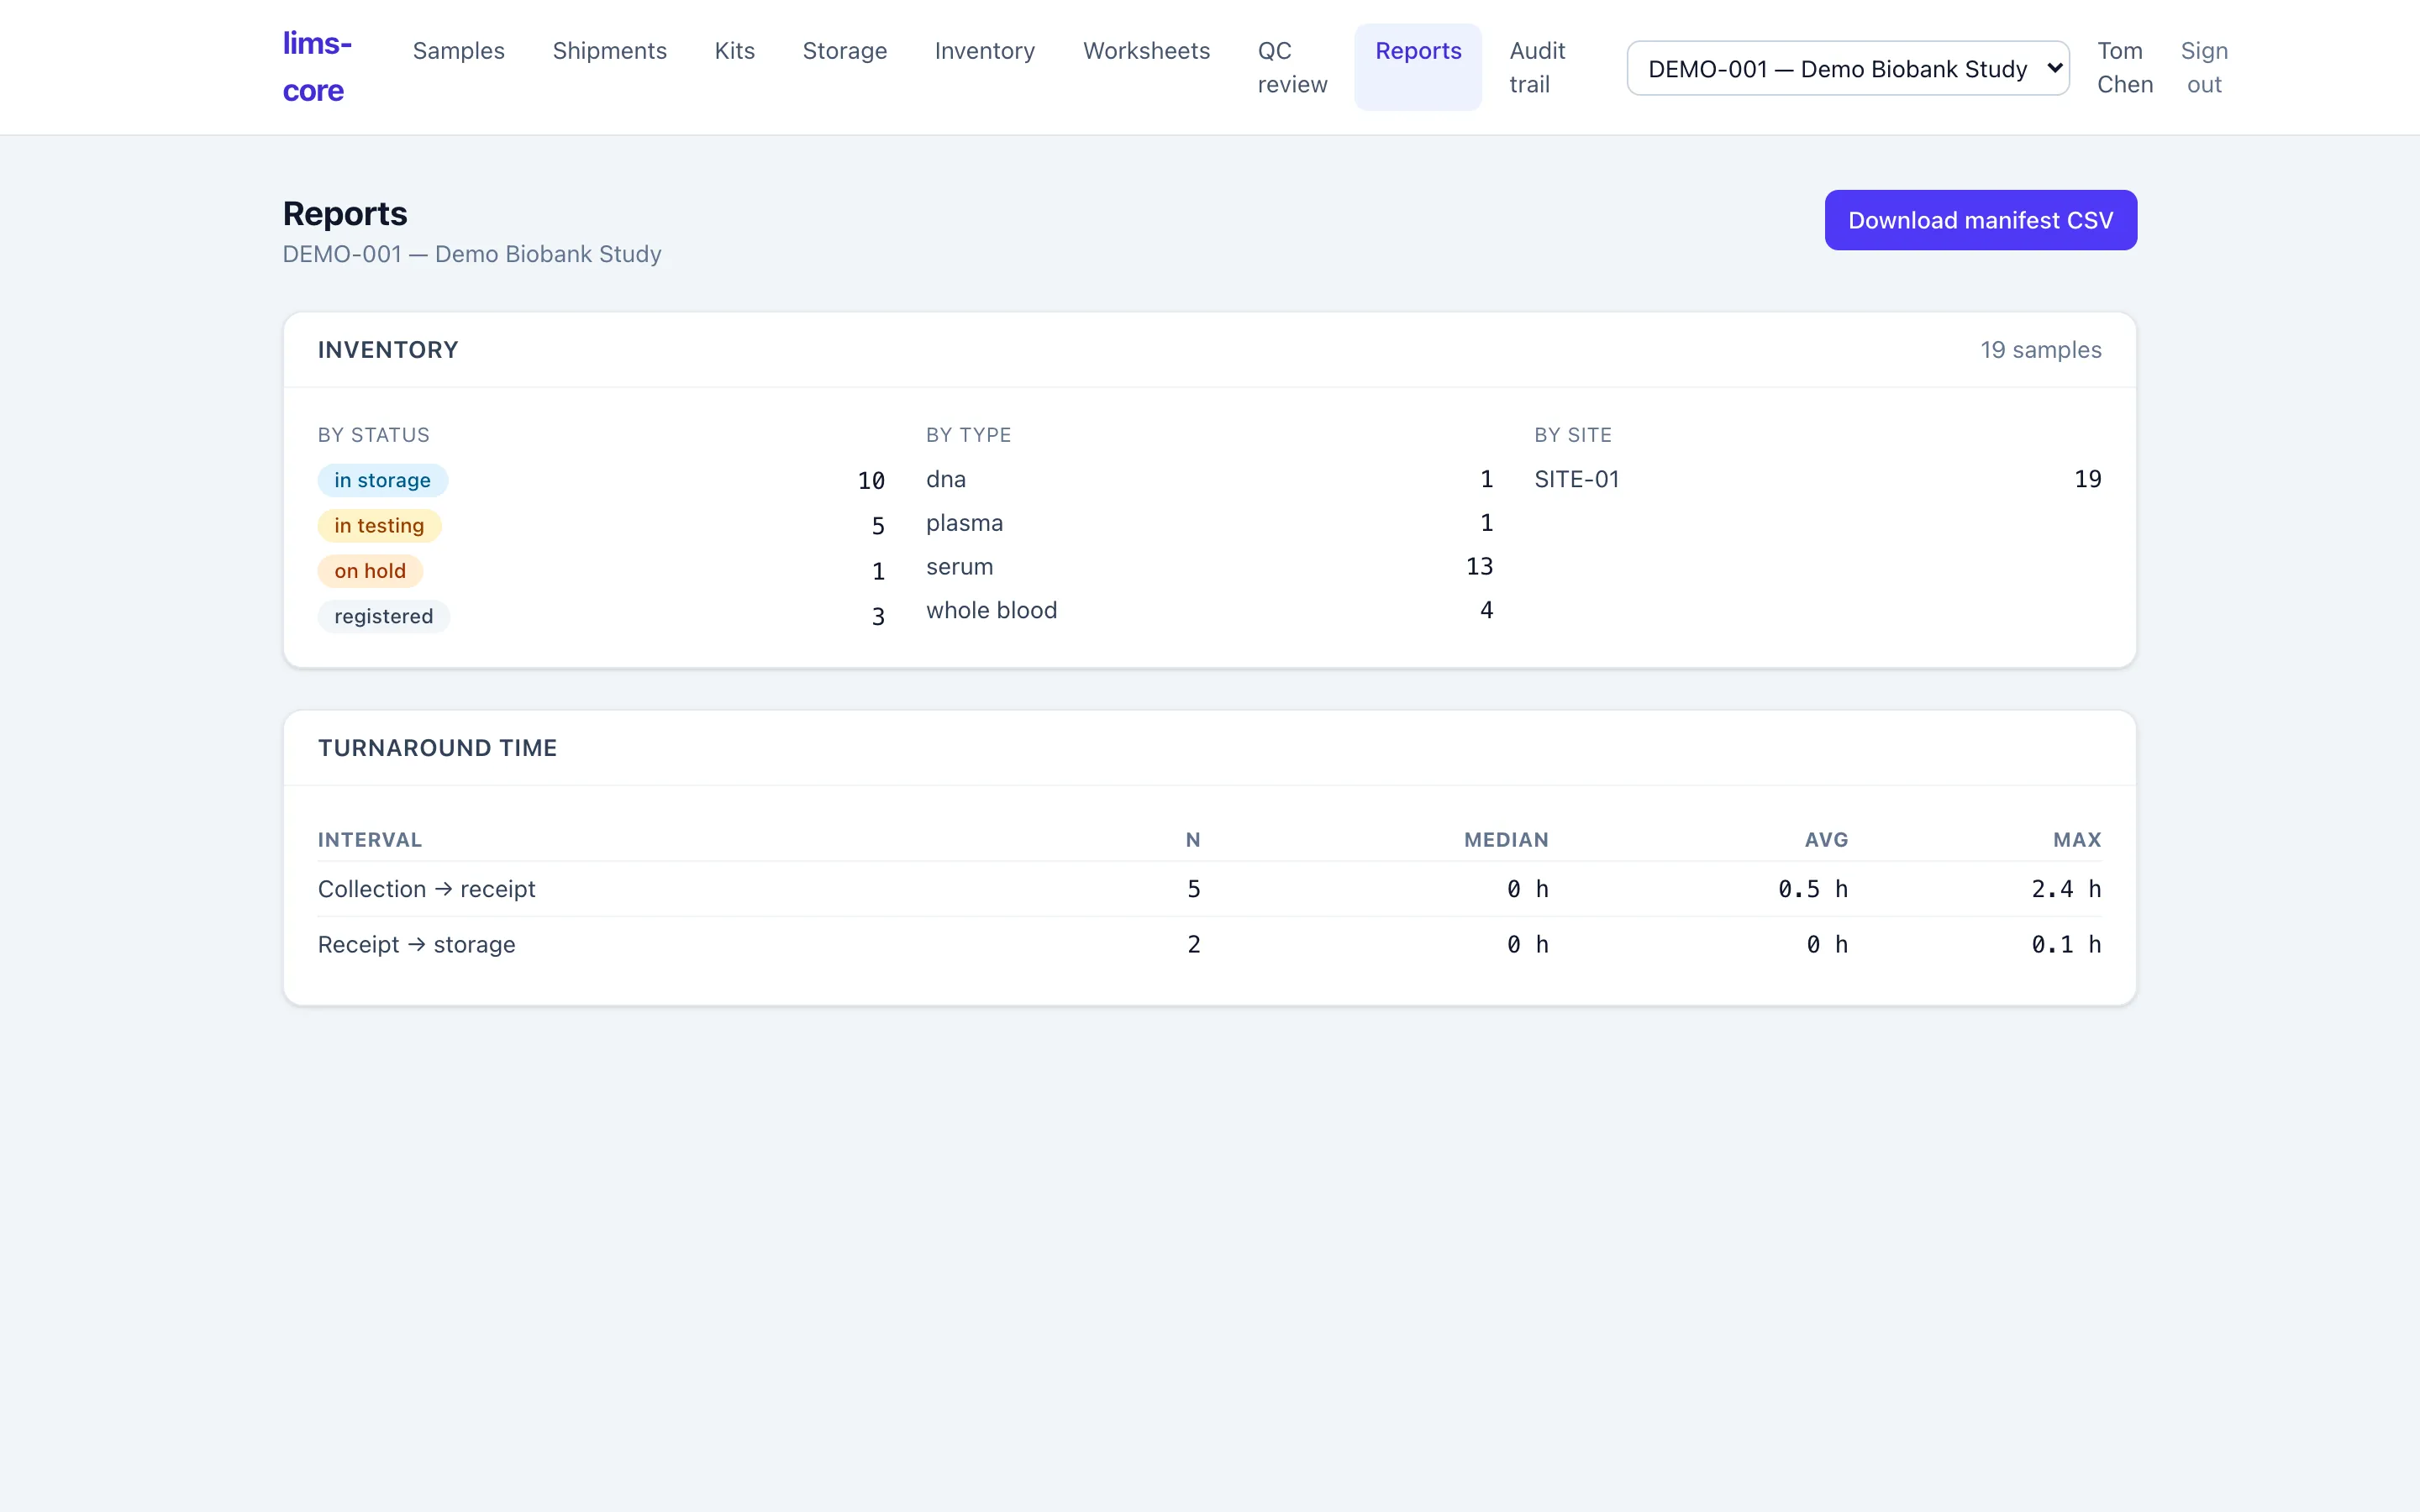
Task: Click the 'registered' status badge
Action: pos(383,616)
